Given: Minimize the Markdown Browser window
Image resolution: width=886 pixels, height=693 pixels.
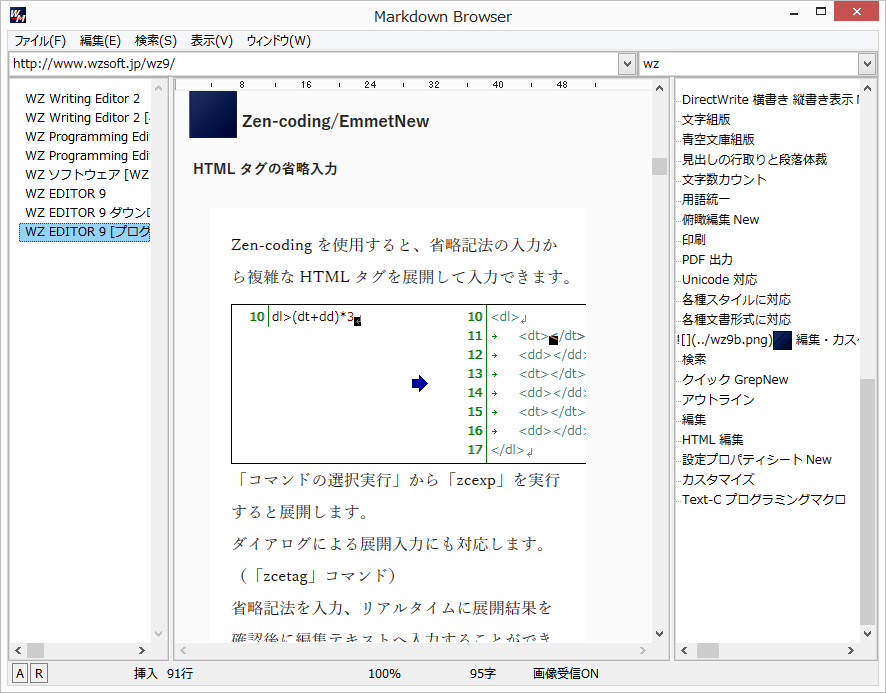Looking at the screenshot, I should [794, 11].
